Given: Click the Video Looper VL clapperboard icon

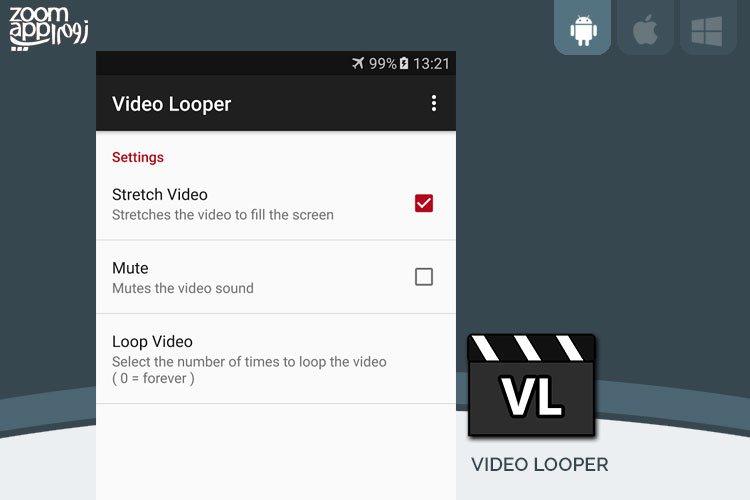Looking at the screenshot, I should [x=531, y=385].
